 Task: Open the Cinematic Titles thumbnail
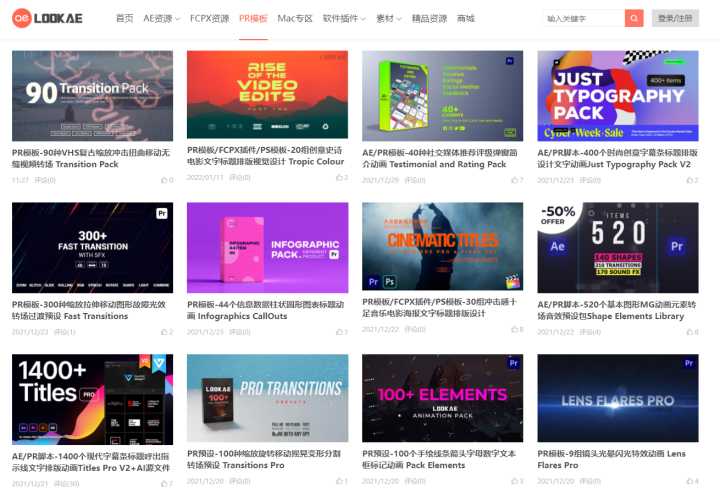click(x=443, y=248)
